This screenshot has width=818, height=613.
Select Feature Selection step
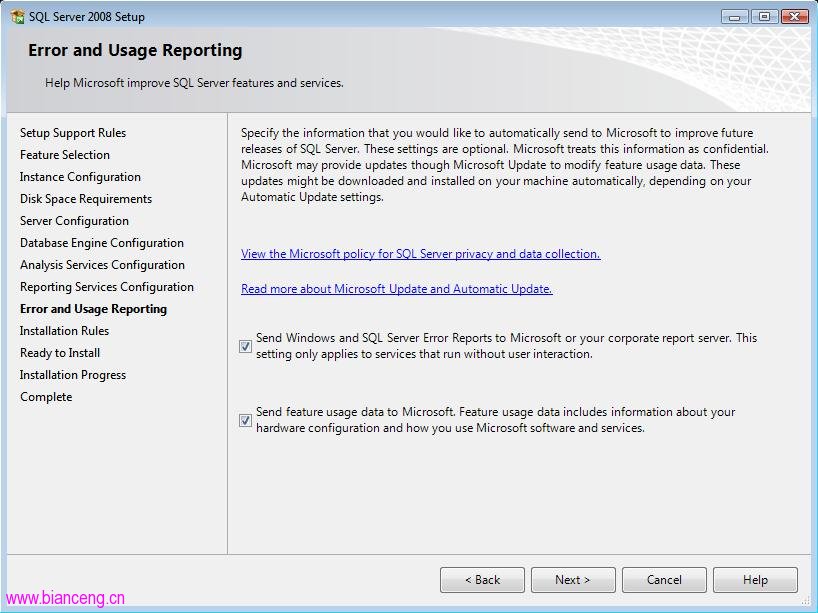(65, 155)
